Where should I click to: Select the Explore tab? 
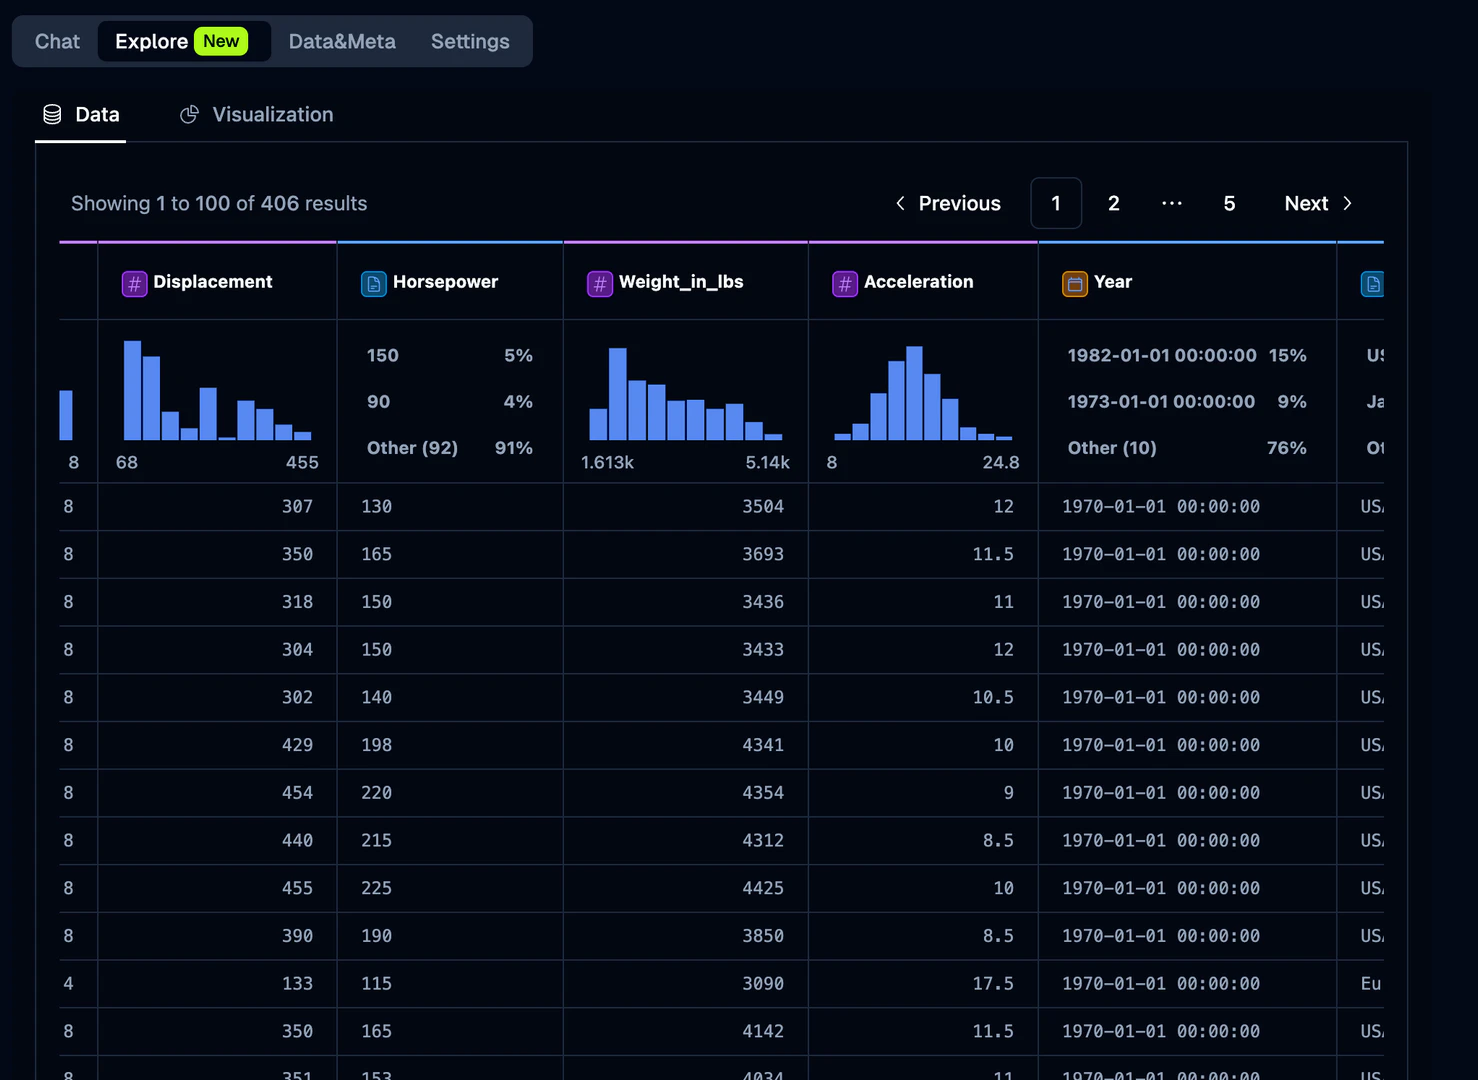tap(152, 41)
